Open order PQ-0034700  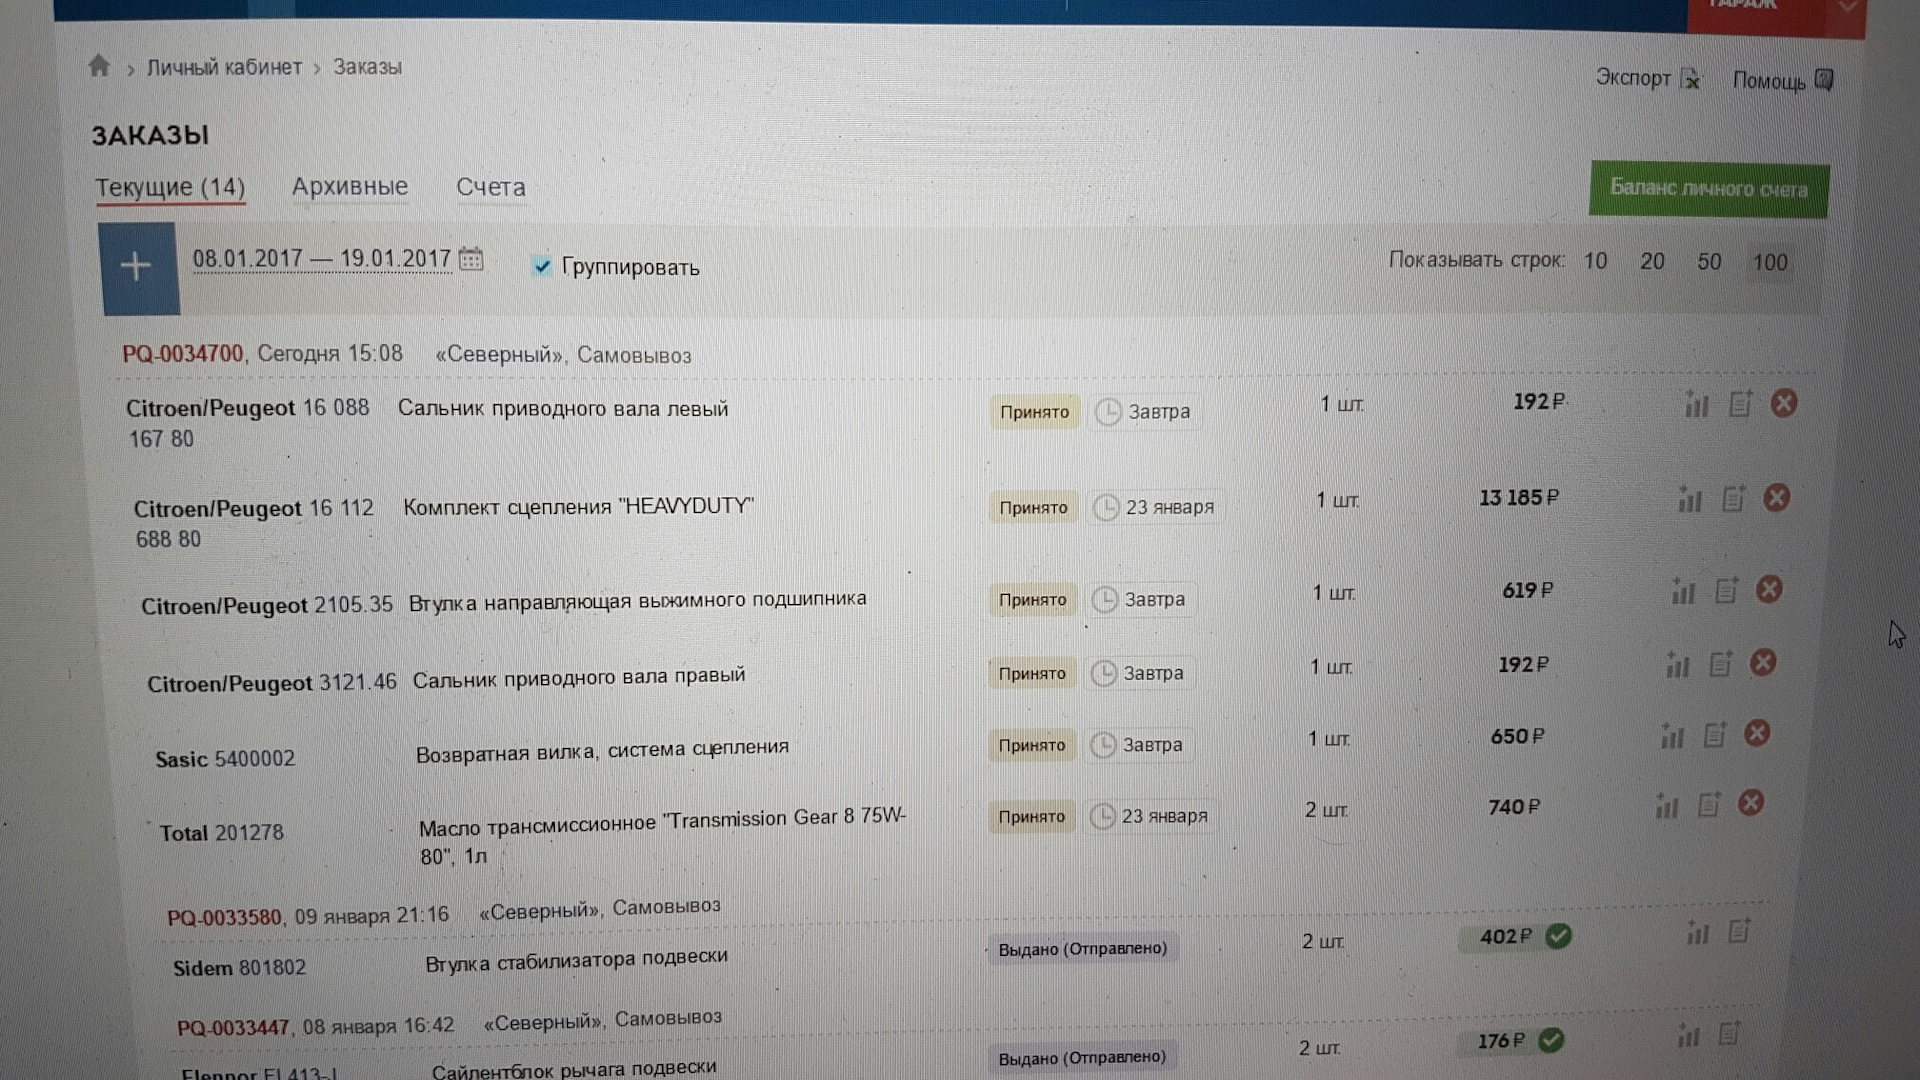coord(182,353)
